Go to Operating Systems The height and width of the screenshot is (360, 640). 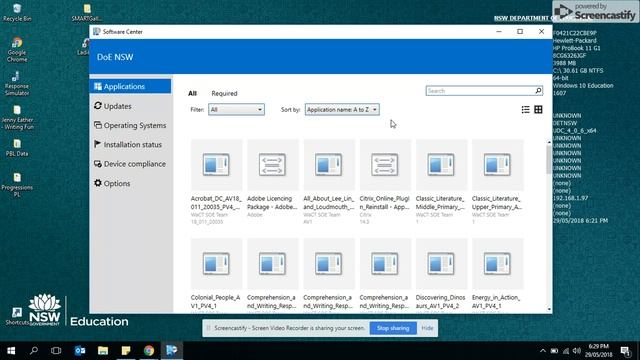click(130, 125)
